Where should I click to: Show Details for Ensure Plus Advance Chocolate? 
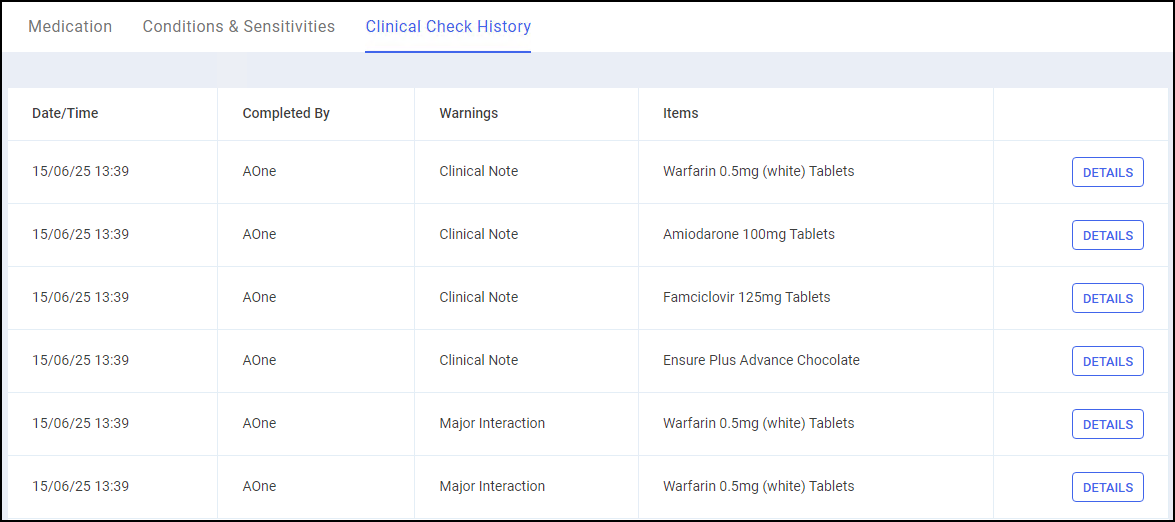click(1107, 361)
